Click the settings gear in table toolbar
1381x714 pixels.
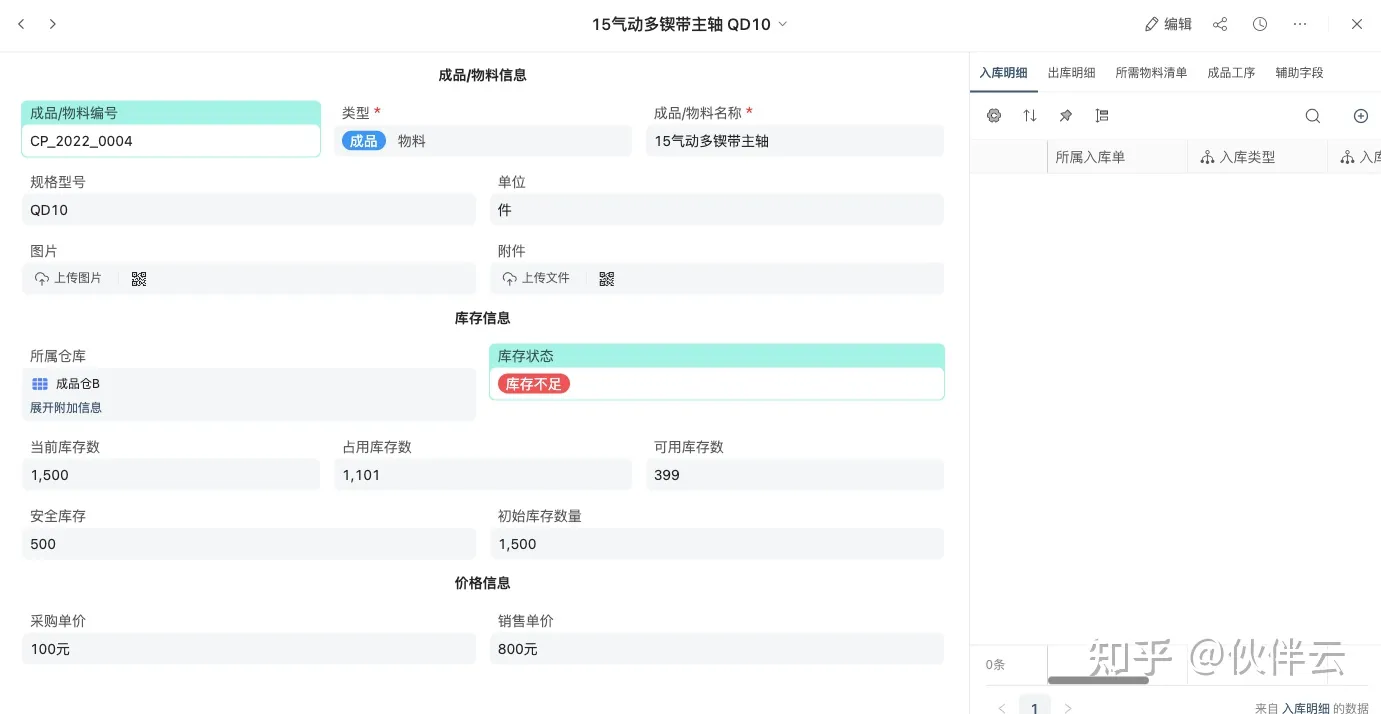coord(994,116)
